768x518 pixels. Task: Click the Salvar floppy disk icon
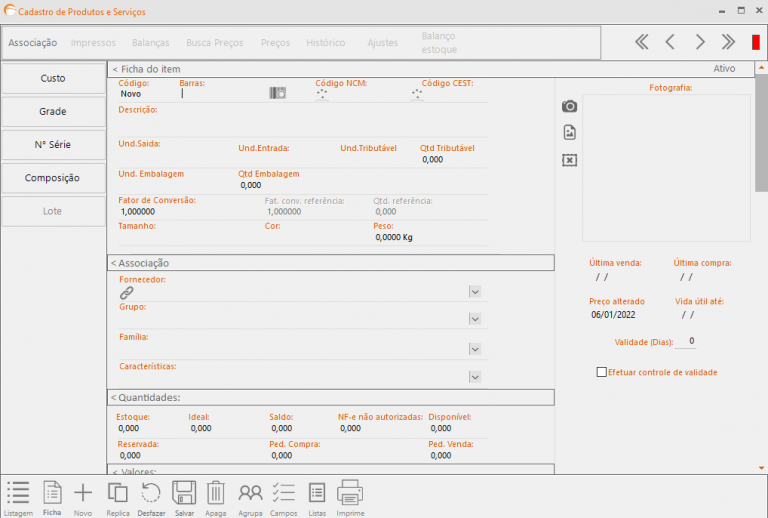184,492
